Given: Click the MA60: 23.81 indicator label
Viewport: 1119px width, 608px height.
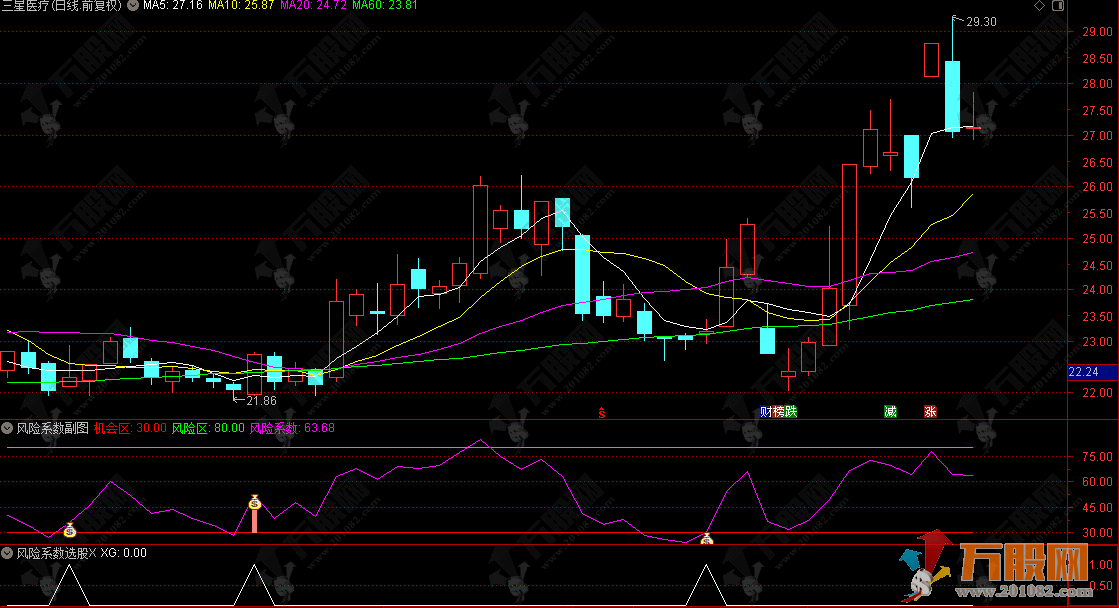Looking at the screenshot, I should tap(385, 6).
